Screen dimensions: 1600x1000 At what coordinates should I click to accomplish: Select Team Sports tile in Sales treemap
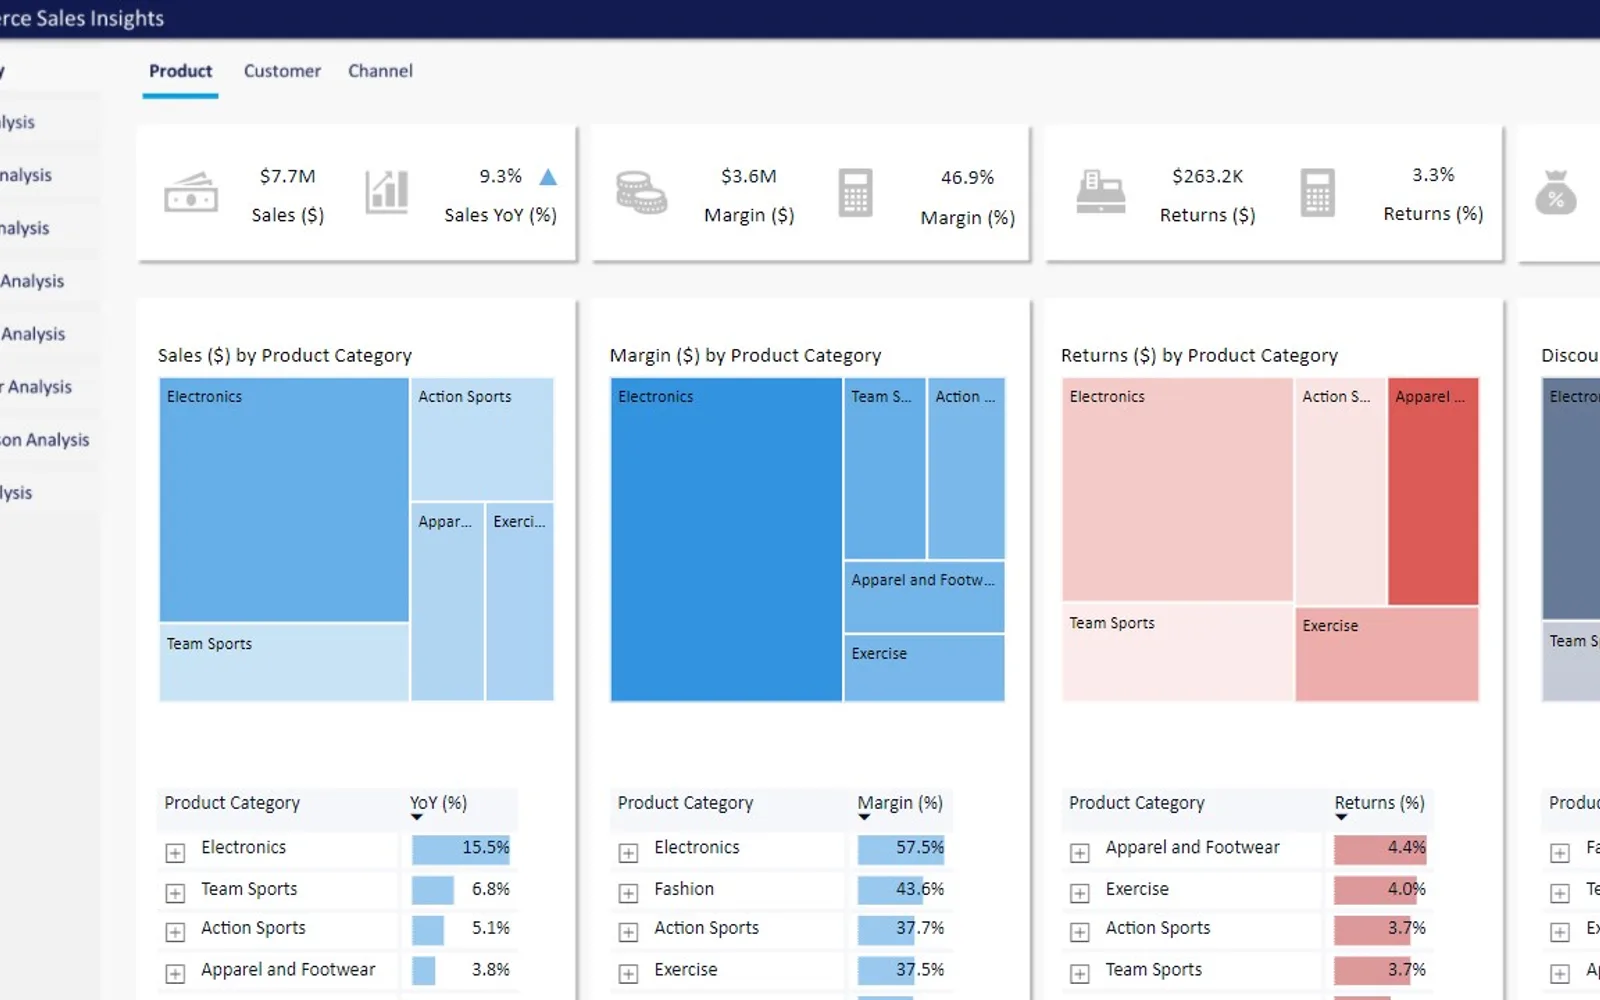click(x=284, y=662)
